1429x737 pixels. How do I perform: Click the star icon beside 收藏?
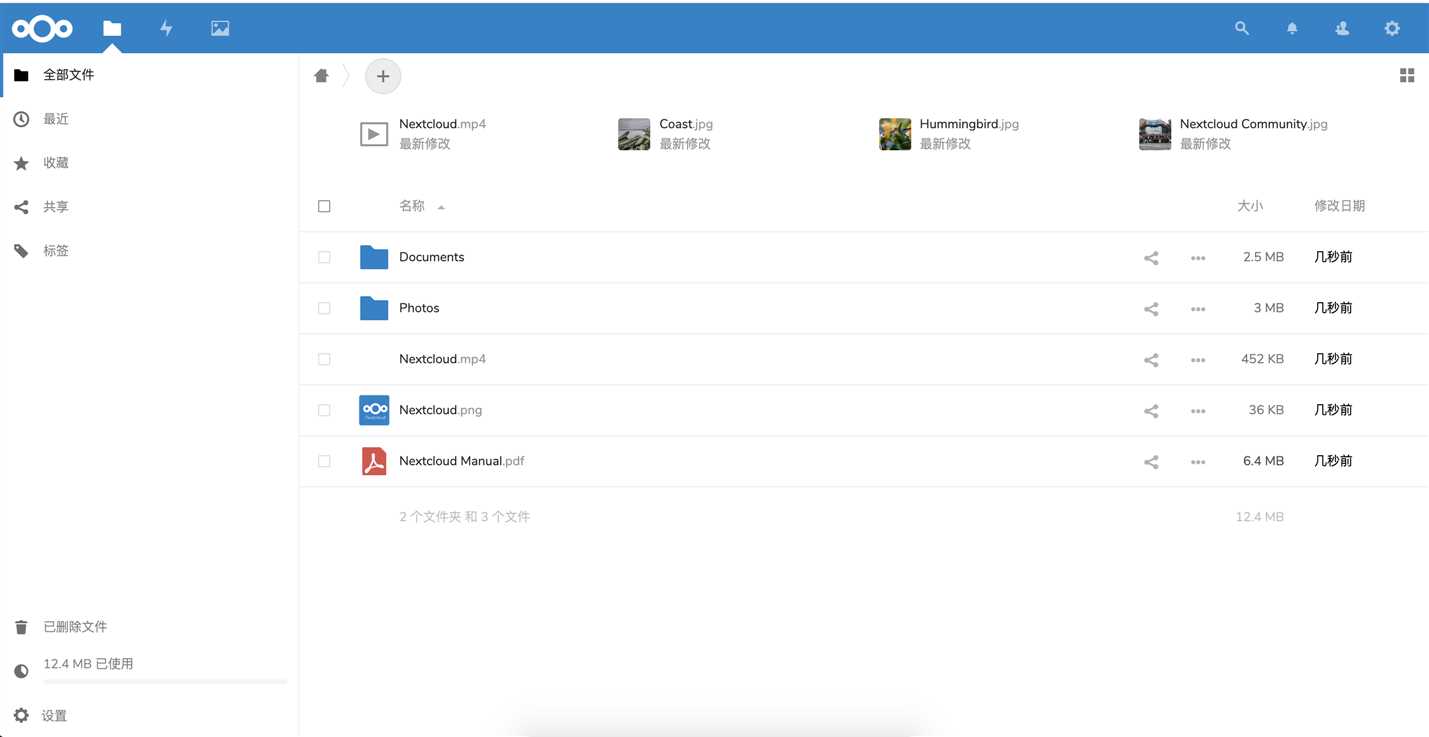point(21,163)
